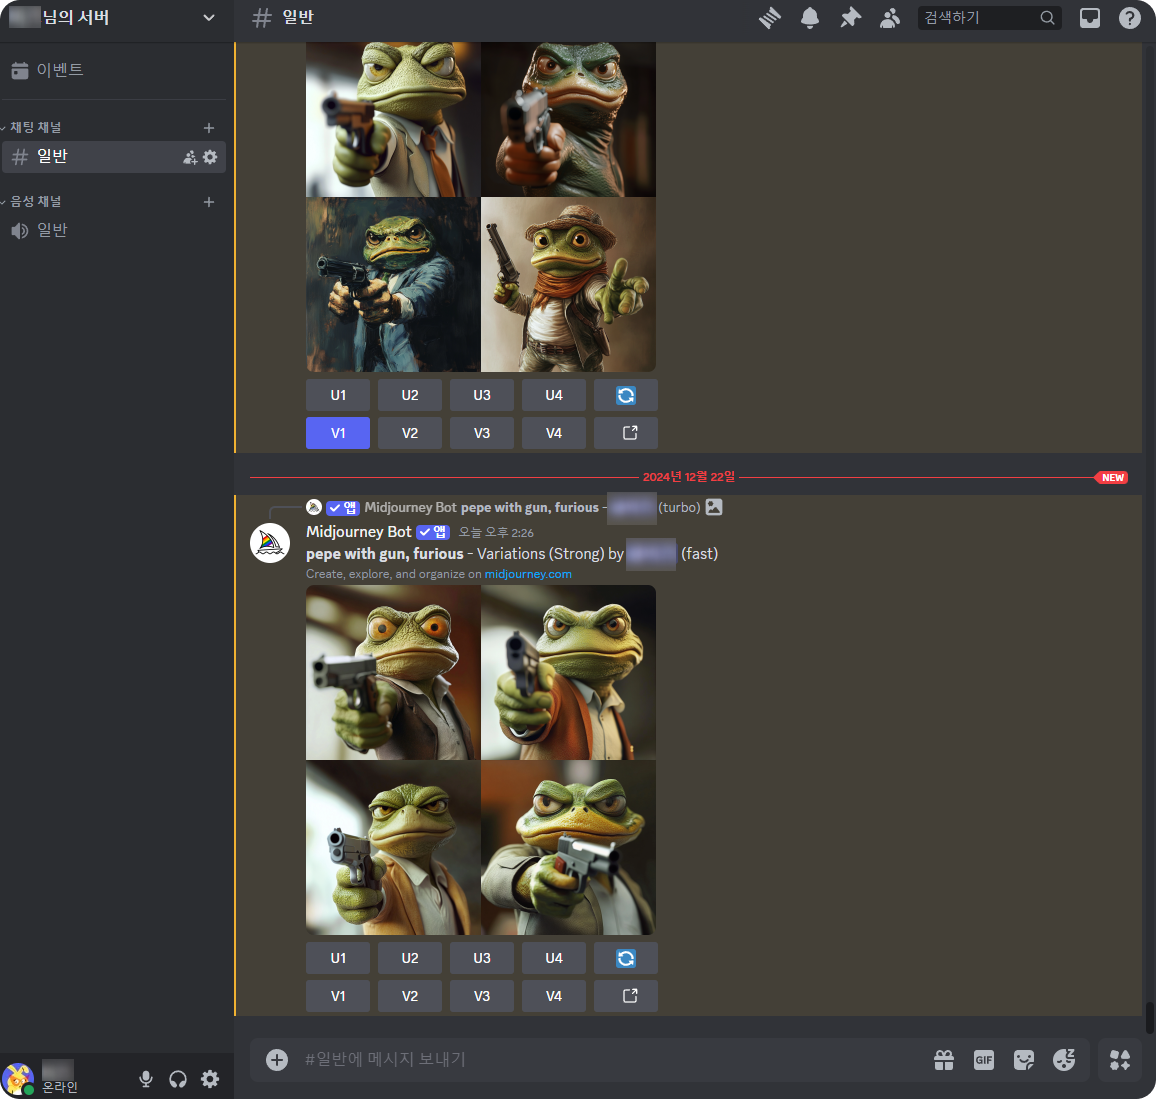Add a text channel with plus icon
The height and width of the screenshot is (1099, 1156).
[x=209, y=128]
